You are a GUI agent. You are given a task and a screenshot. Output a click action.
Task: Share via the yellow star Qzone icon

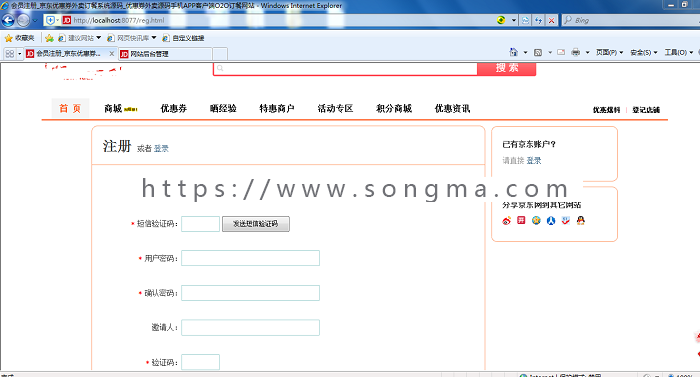click(x=536, y=220)
